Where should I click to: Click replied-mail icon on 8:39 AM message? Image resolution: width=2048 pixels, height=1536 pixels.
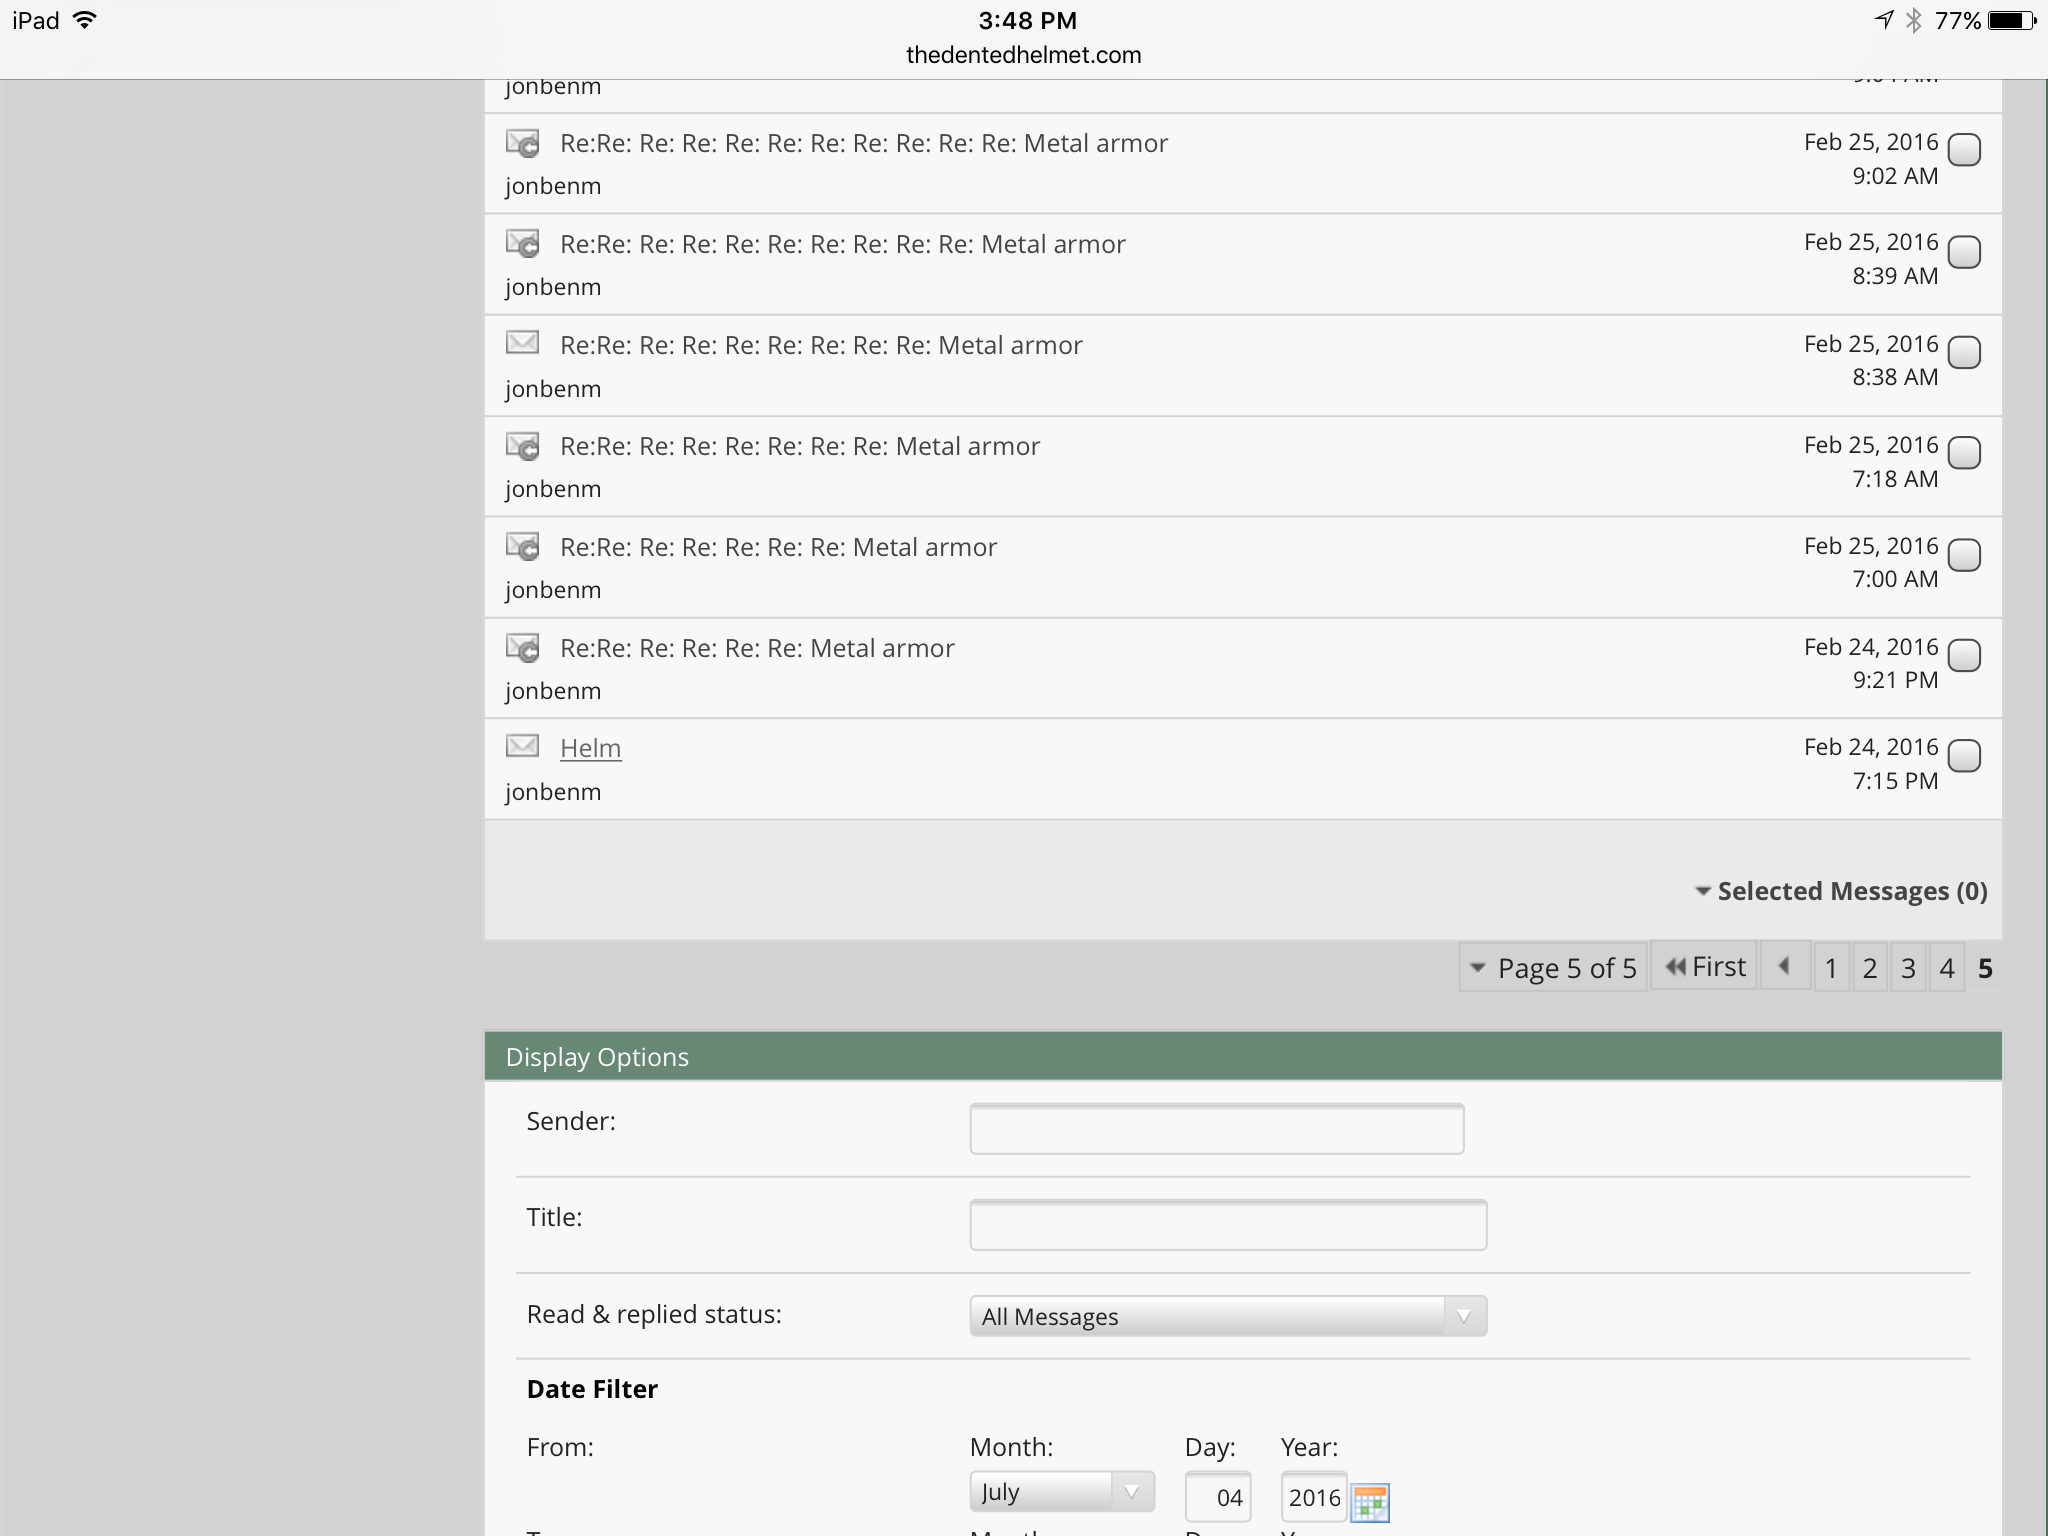(x=522, y=244)
